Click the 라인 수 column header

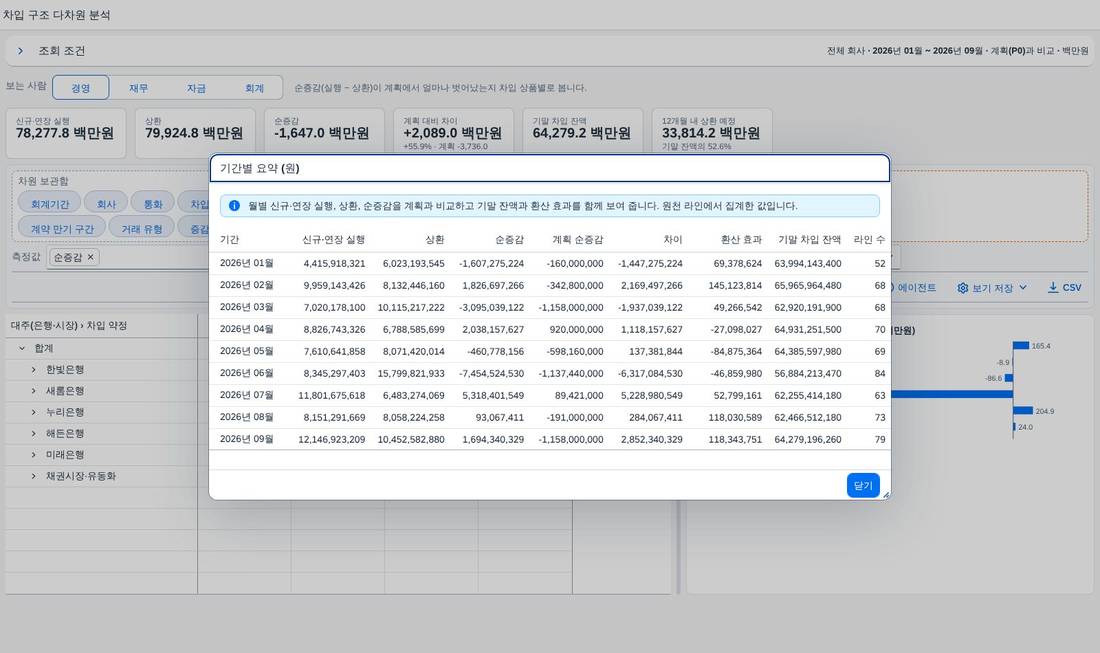click(869, 239)
